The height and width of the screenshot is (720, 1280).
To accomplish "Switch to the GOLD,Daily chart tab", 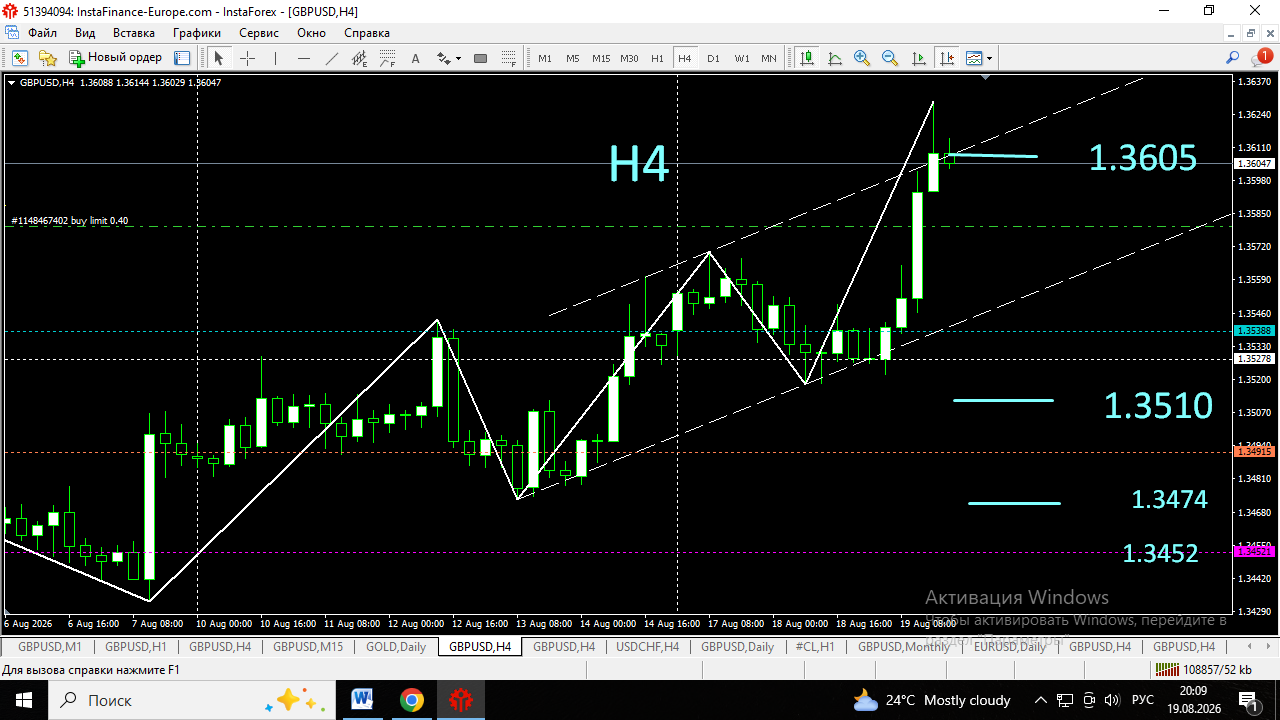I will (396, 647).
